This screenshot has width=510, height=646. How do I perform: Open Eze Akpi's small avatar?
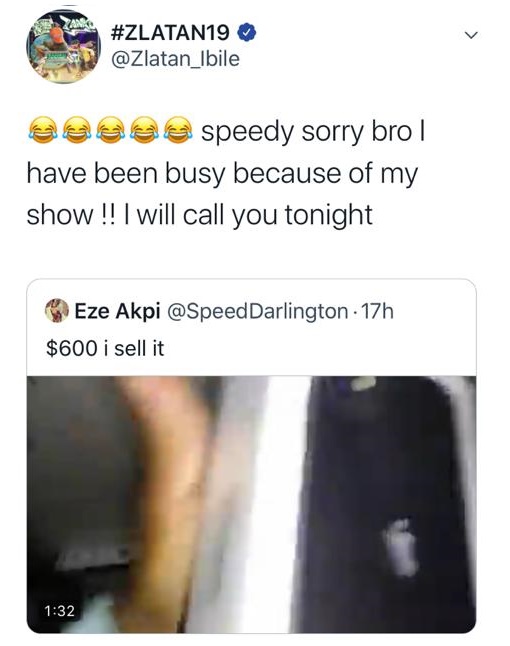57,310
